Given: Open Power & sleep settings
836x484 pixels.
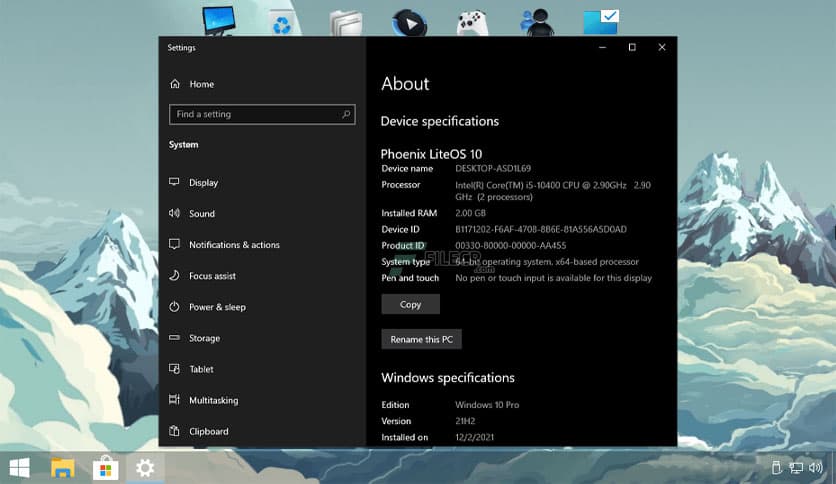Looking at the screenshot, I should 217,307.
